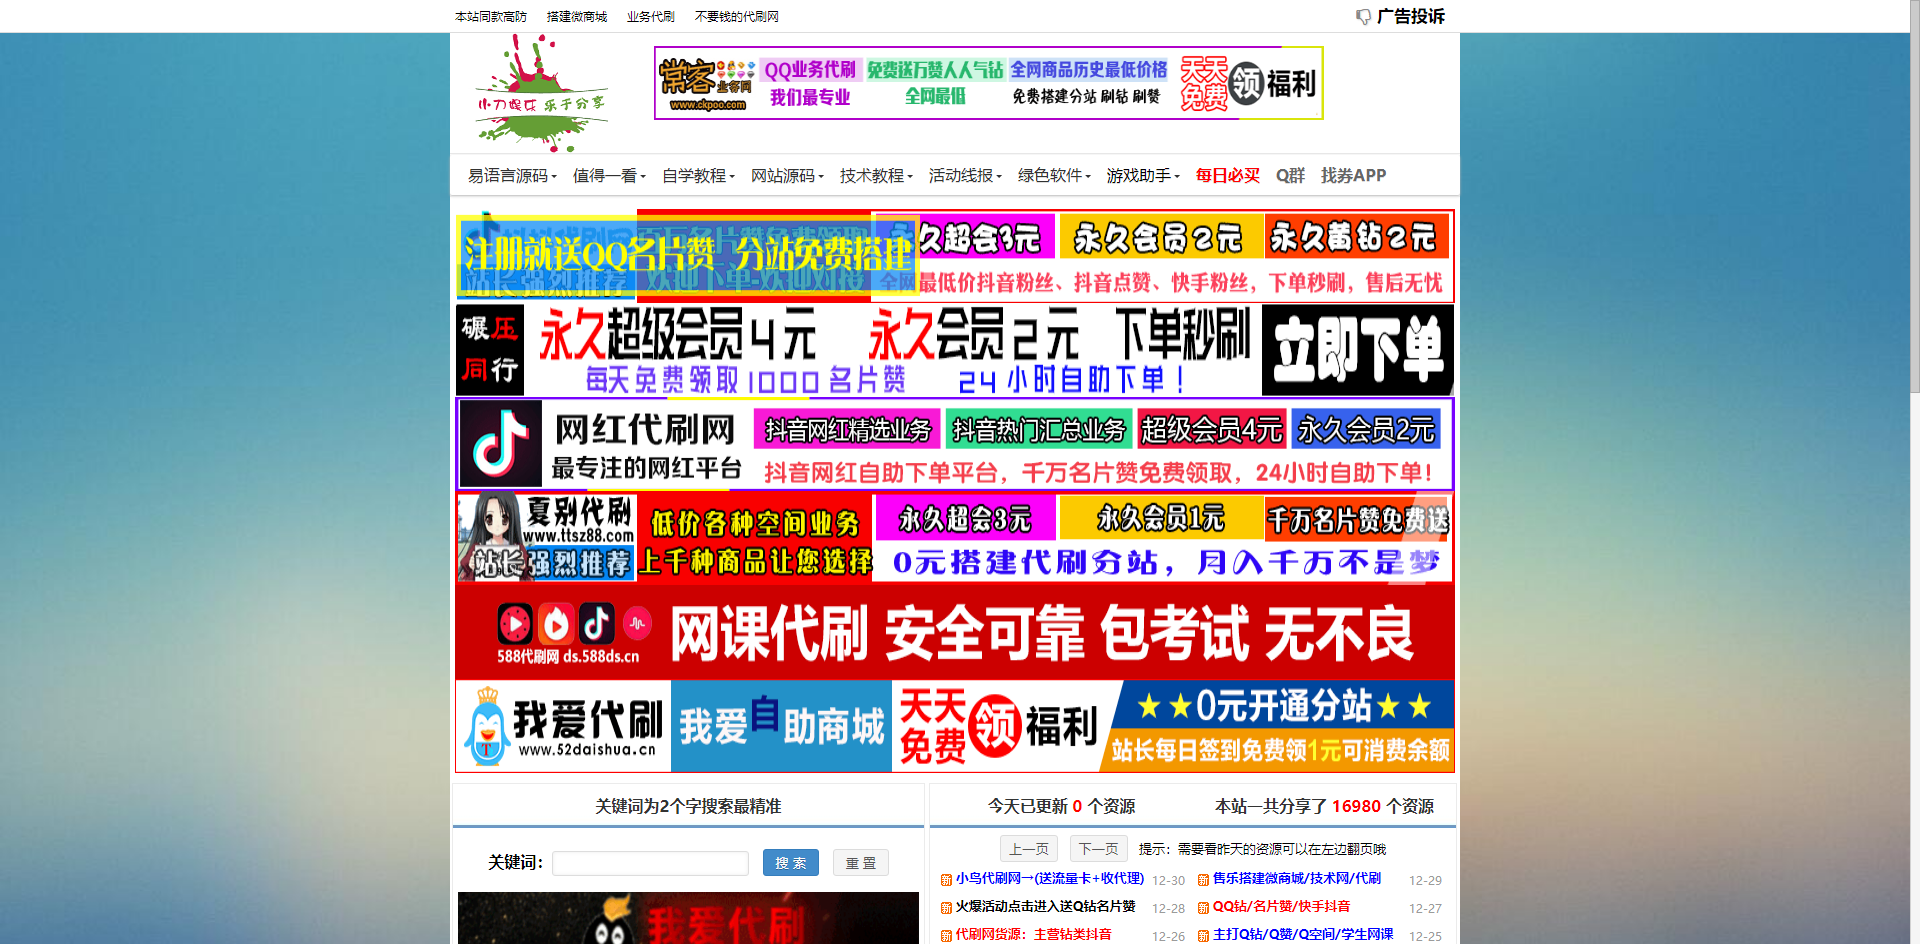Viewport: 1920px width, 944px height.
Task: Open the 每日必买 menu item
Action: tap(1228, 176)
